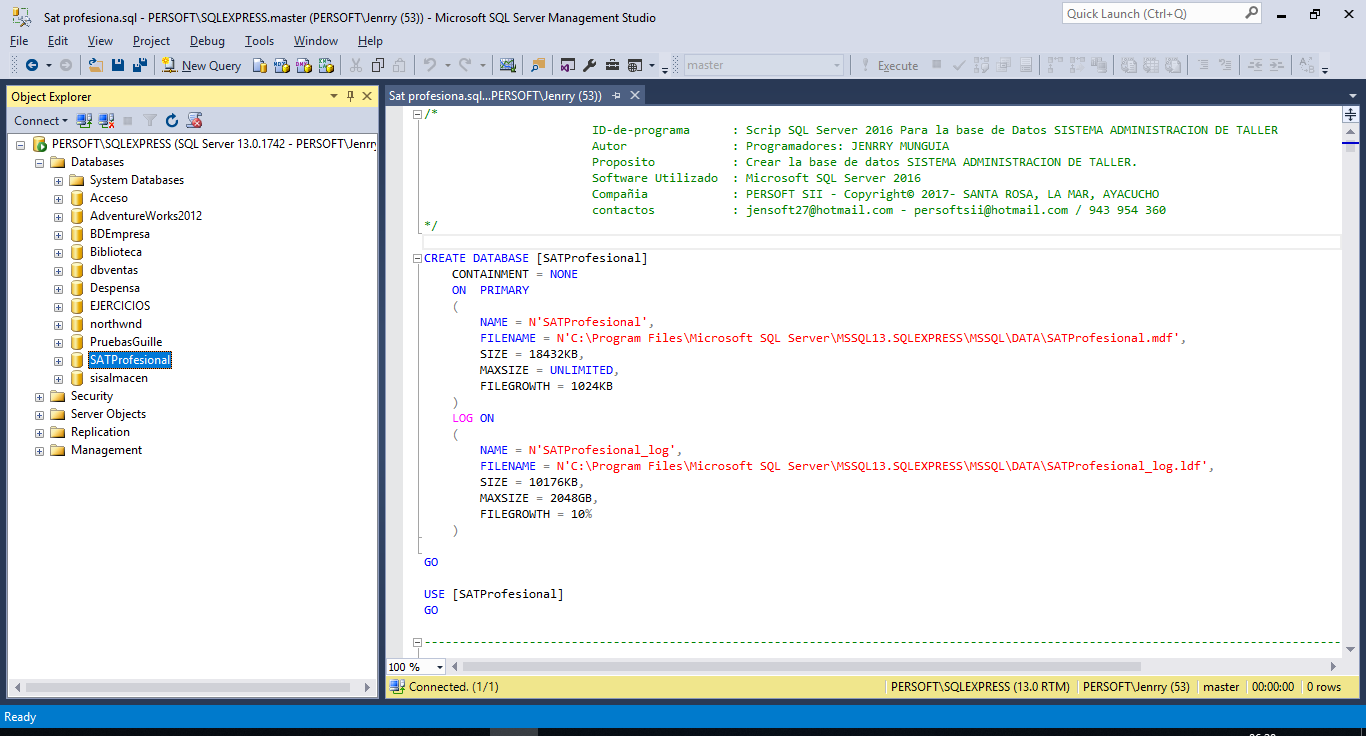The width and height of the screenshot is (1366, 736).
Task: Click the Execute button
Action: 890,65
